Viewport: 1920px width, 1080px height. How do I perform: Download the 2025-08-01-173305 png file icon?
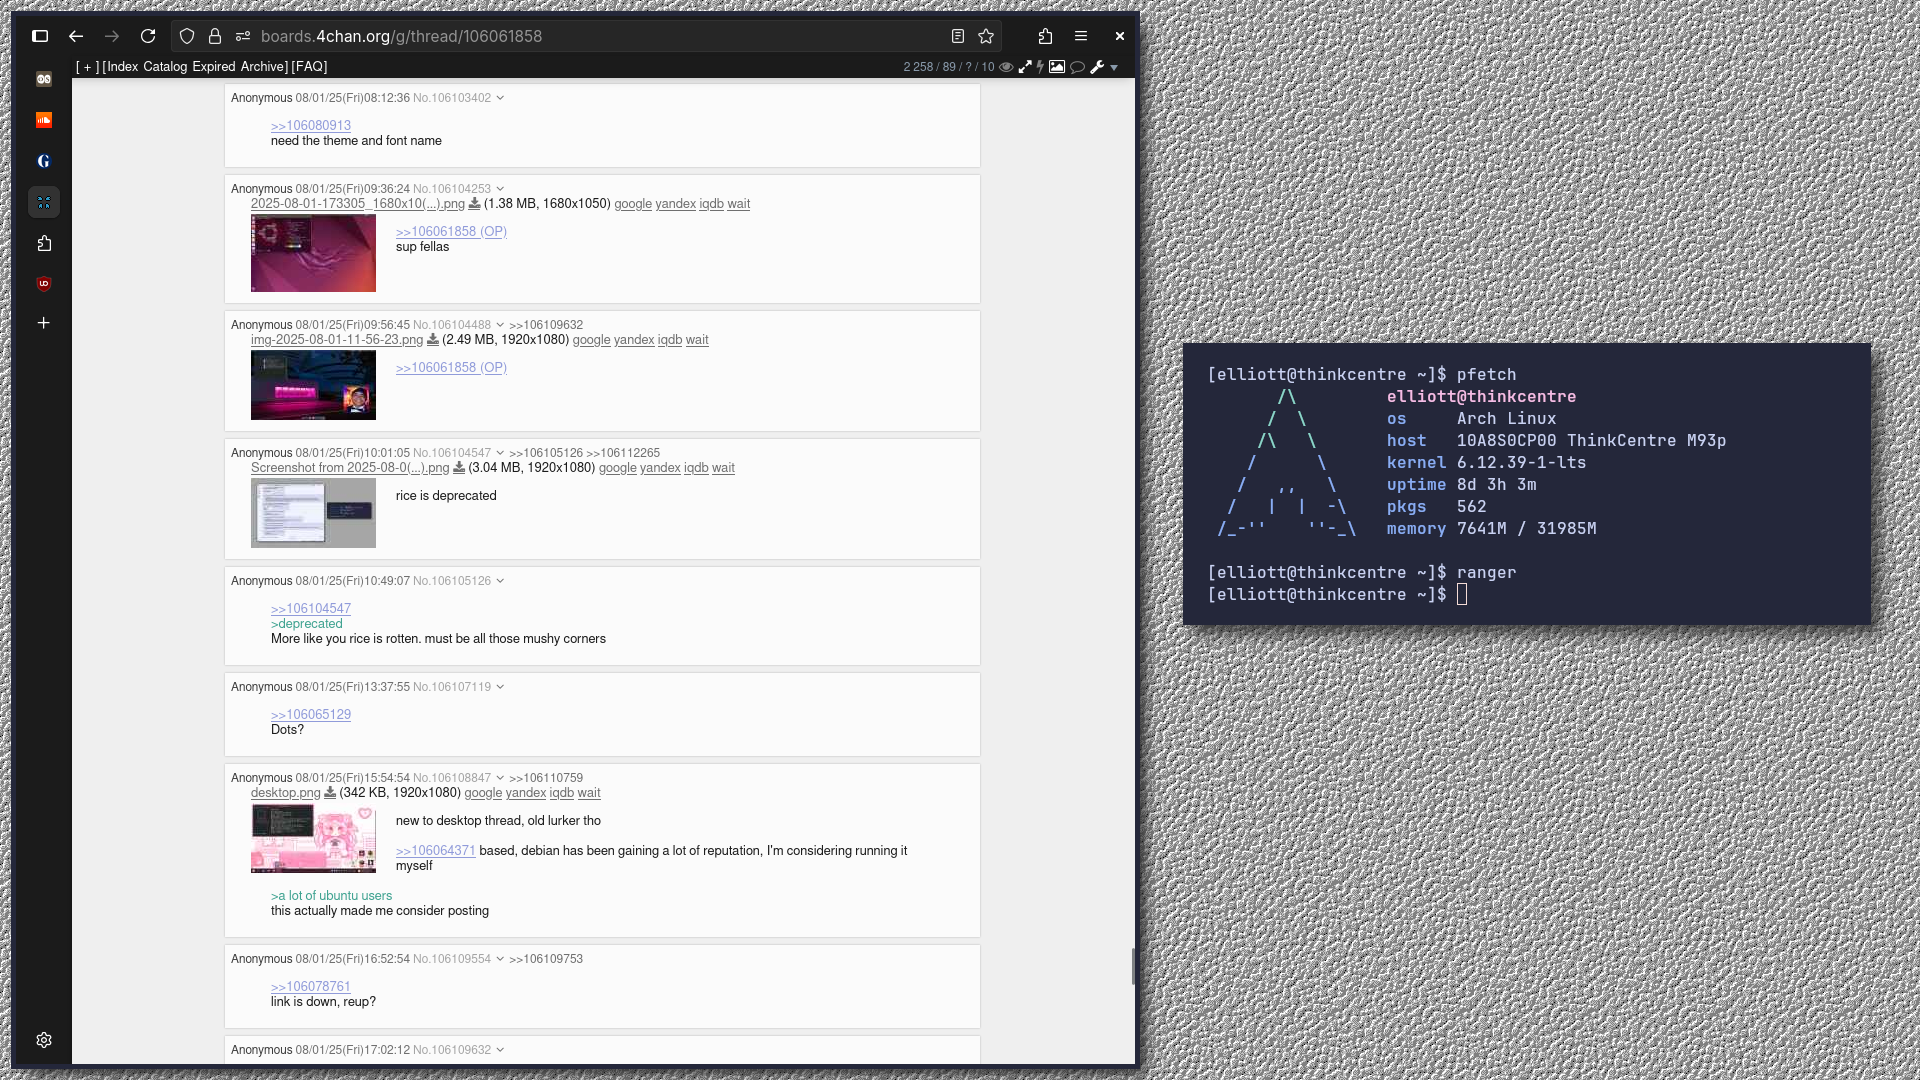(x=475, y=204)
